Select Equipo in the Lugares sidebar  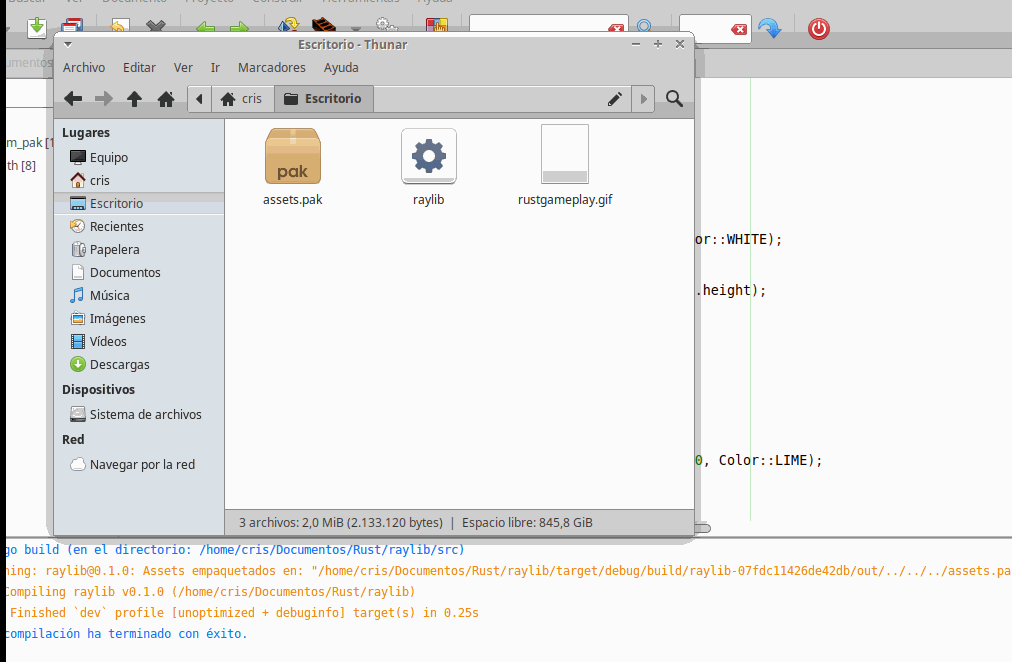click(x=139, y=157)
